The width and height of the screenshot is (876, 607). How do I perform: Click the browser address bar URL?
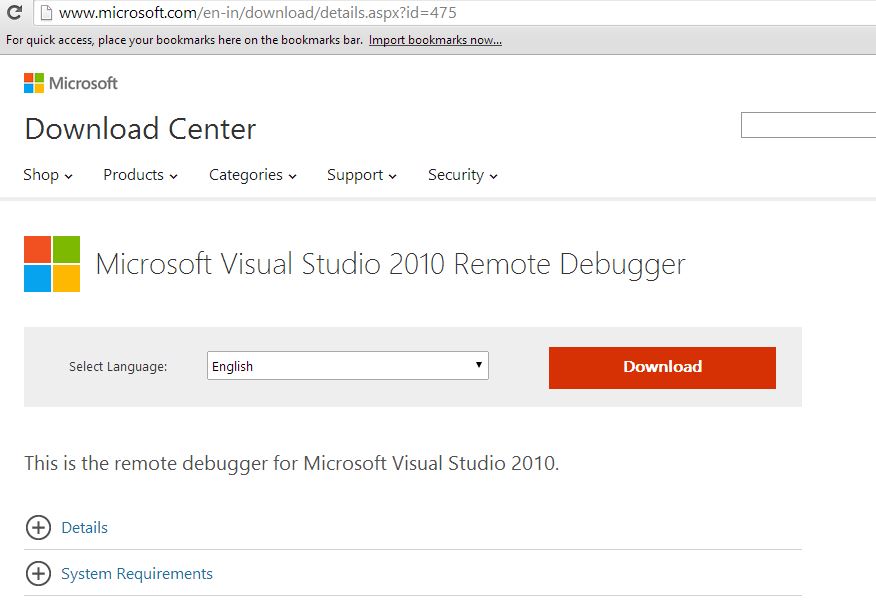[x=258, y=12]
